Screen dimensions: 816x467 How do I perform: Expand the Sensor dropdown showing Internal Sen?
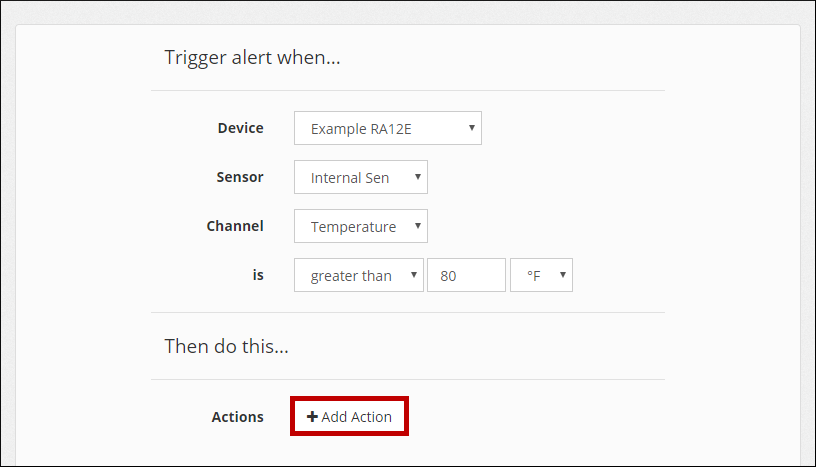361,177
